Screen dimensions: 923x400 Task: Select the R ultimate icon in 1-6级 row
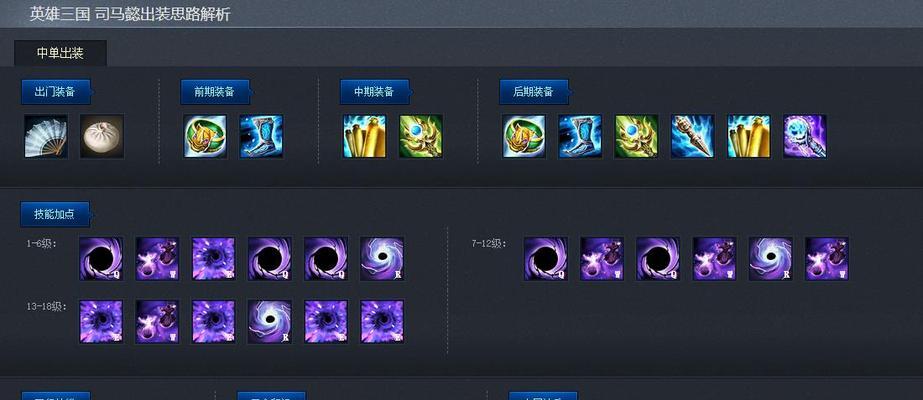pyautogui.click(x=382, y=259)
